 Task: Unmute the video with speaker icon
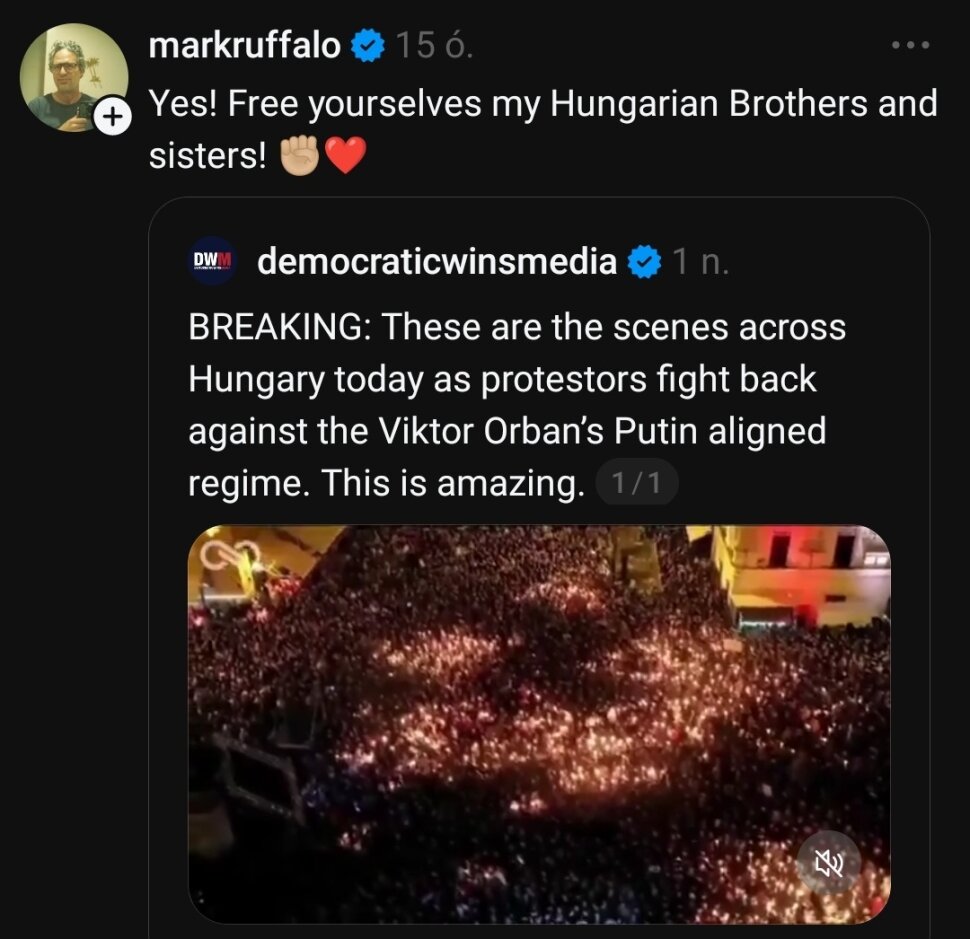(x=829, y=862)
